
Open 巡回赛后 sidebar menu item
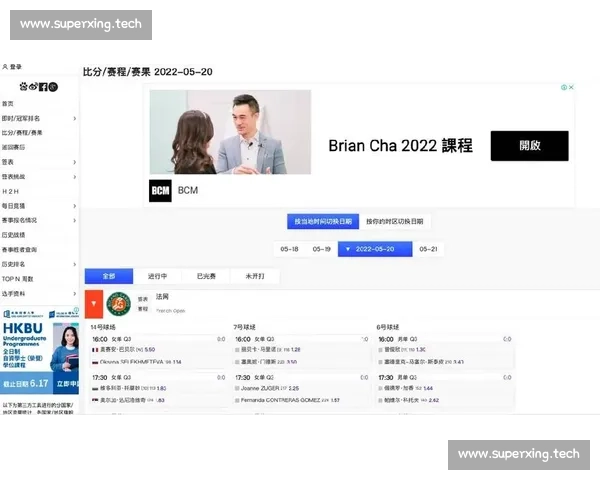coord(13,147)
